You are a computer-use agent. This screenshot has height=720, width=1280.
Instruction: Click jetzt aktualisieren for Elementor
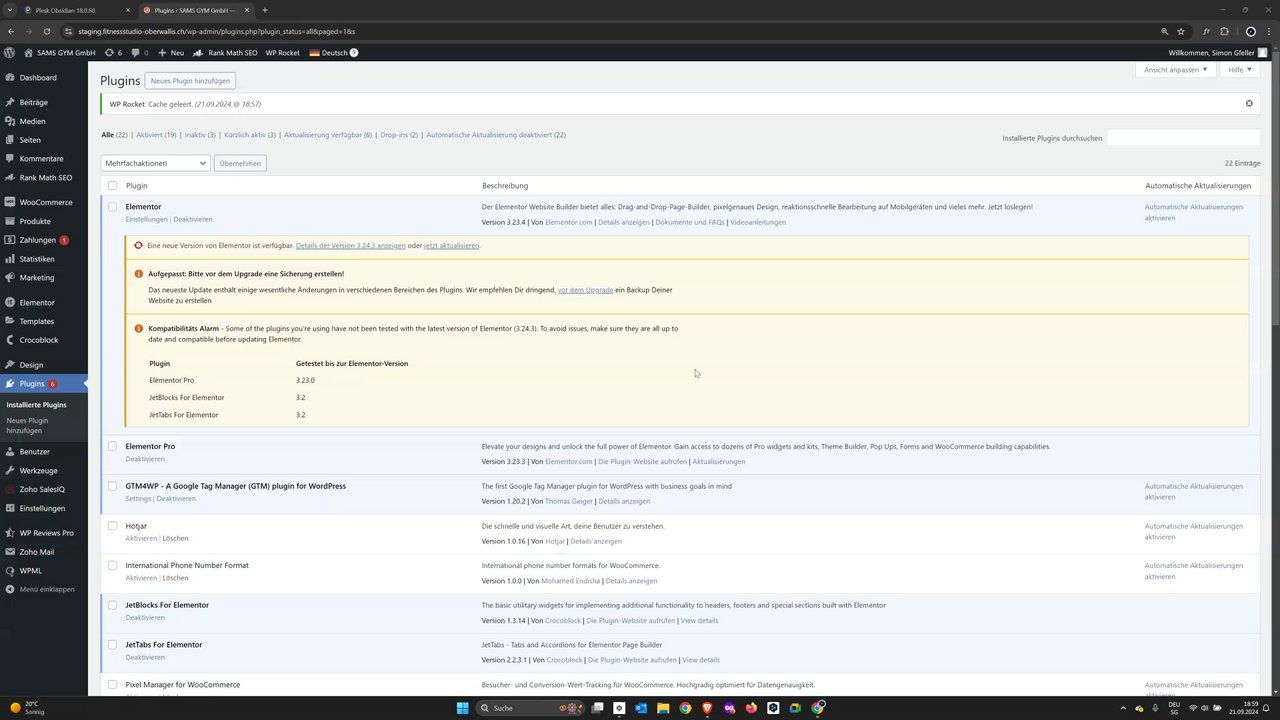(x=451, y=245)
